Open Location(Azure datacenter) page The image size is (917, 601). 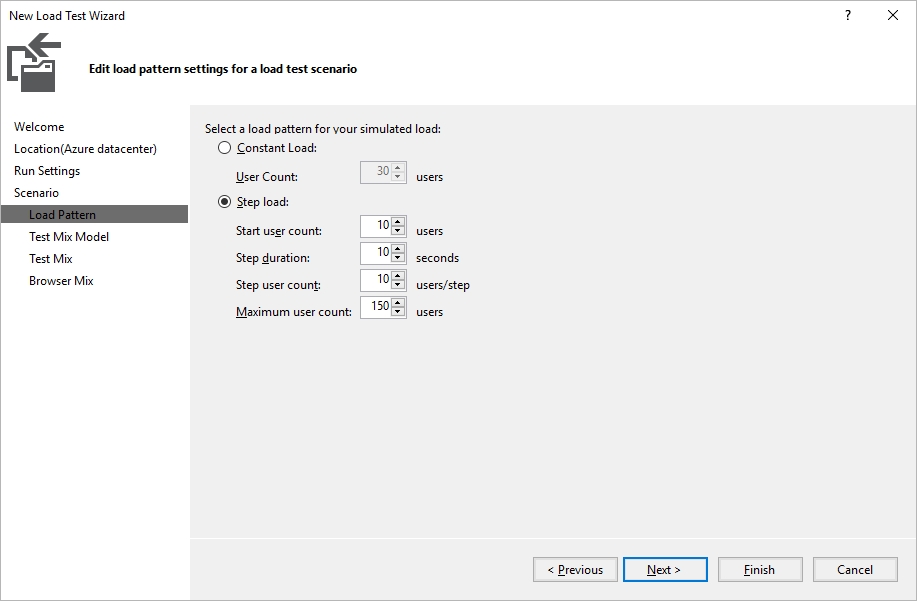pos(85,149)
